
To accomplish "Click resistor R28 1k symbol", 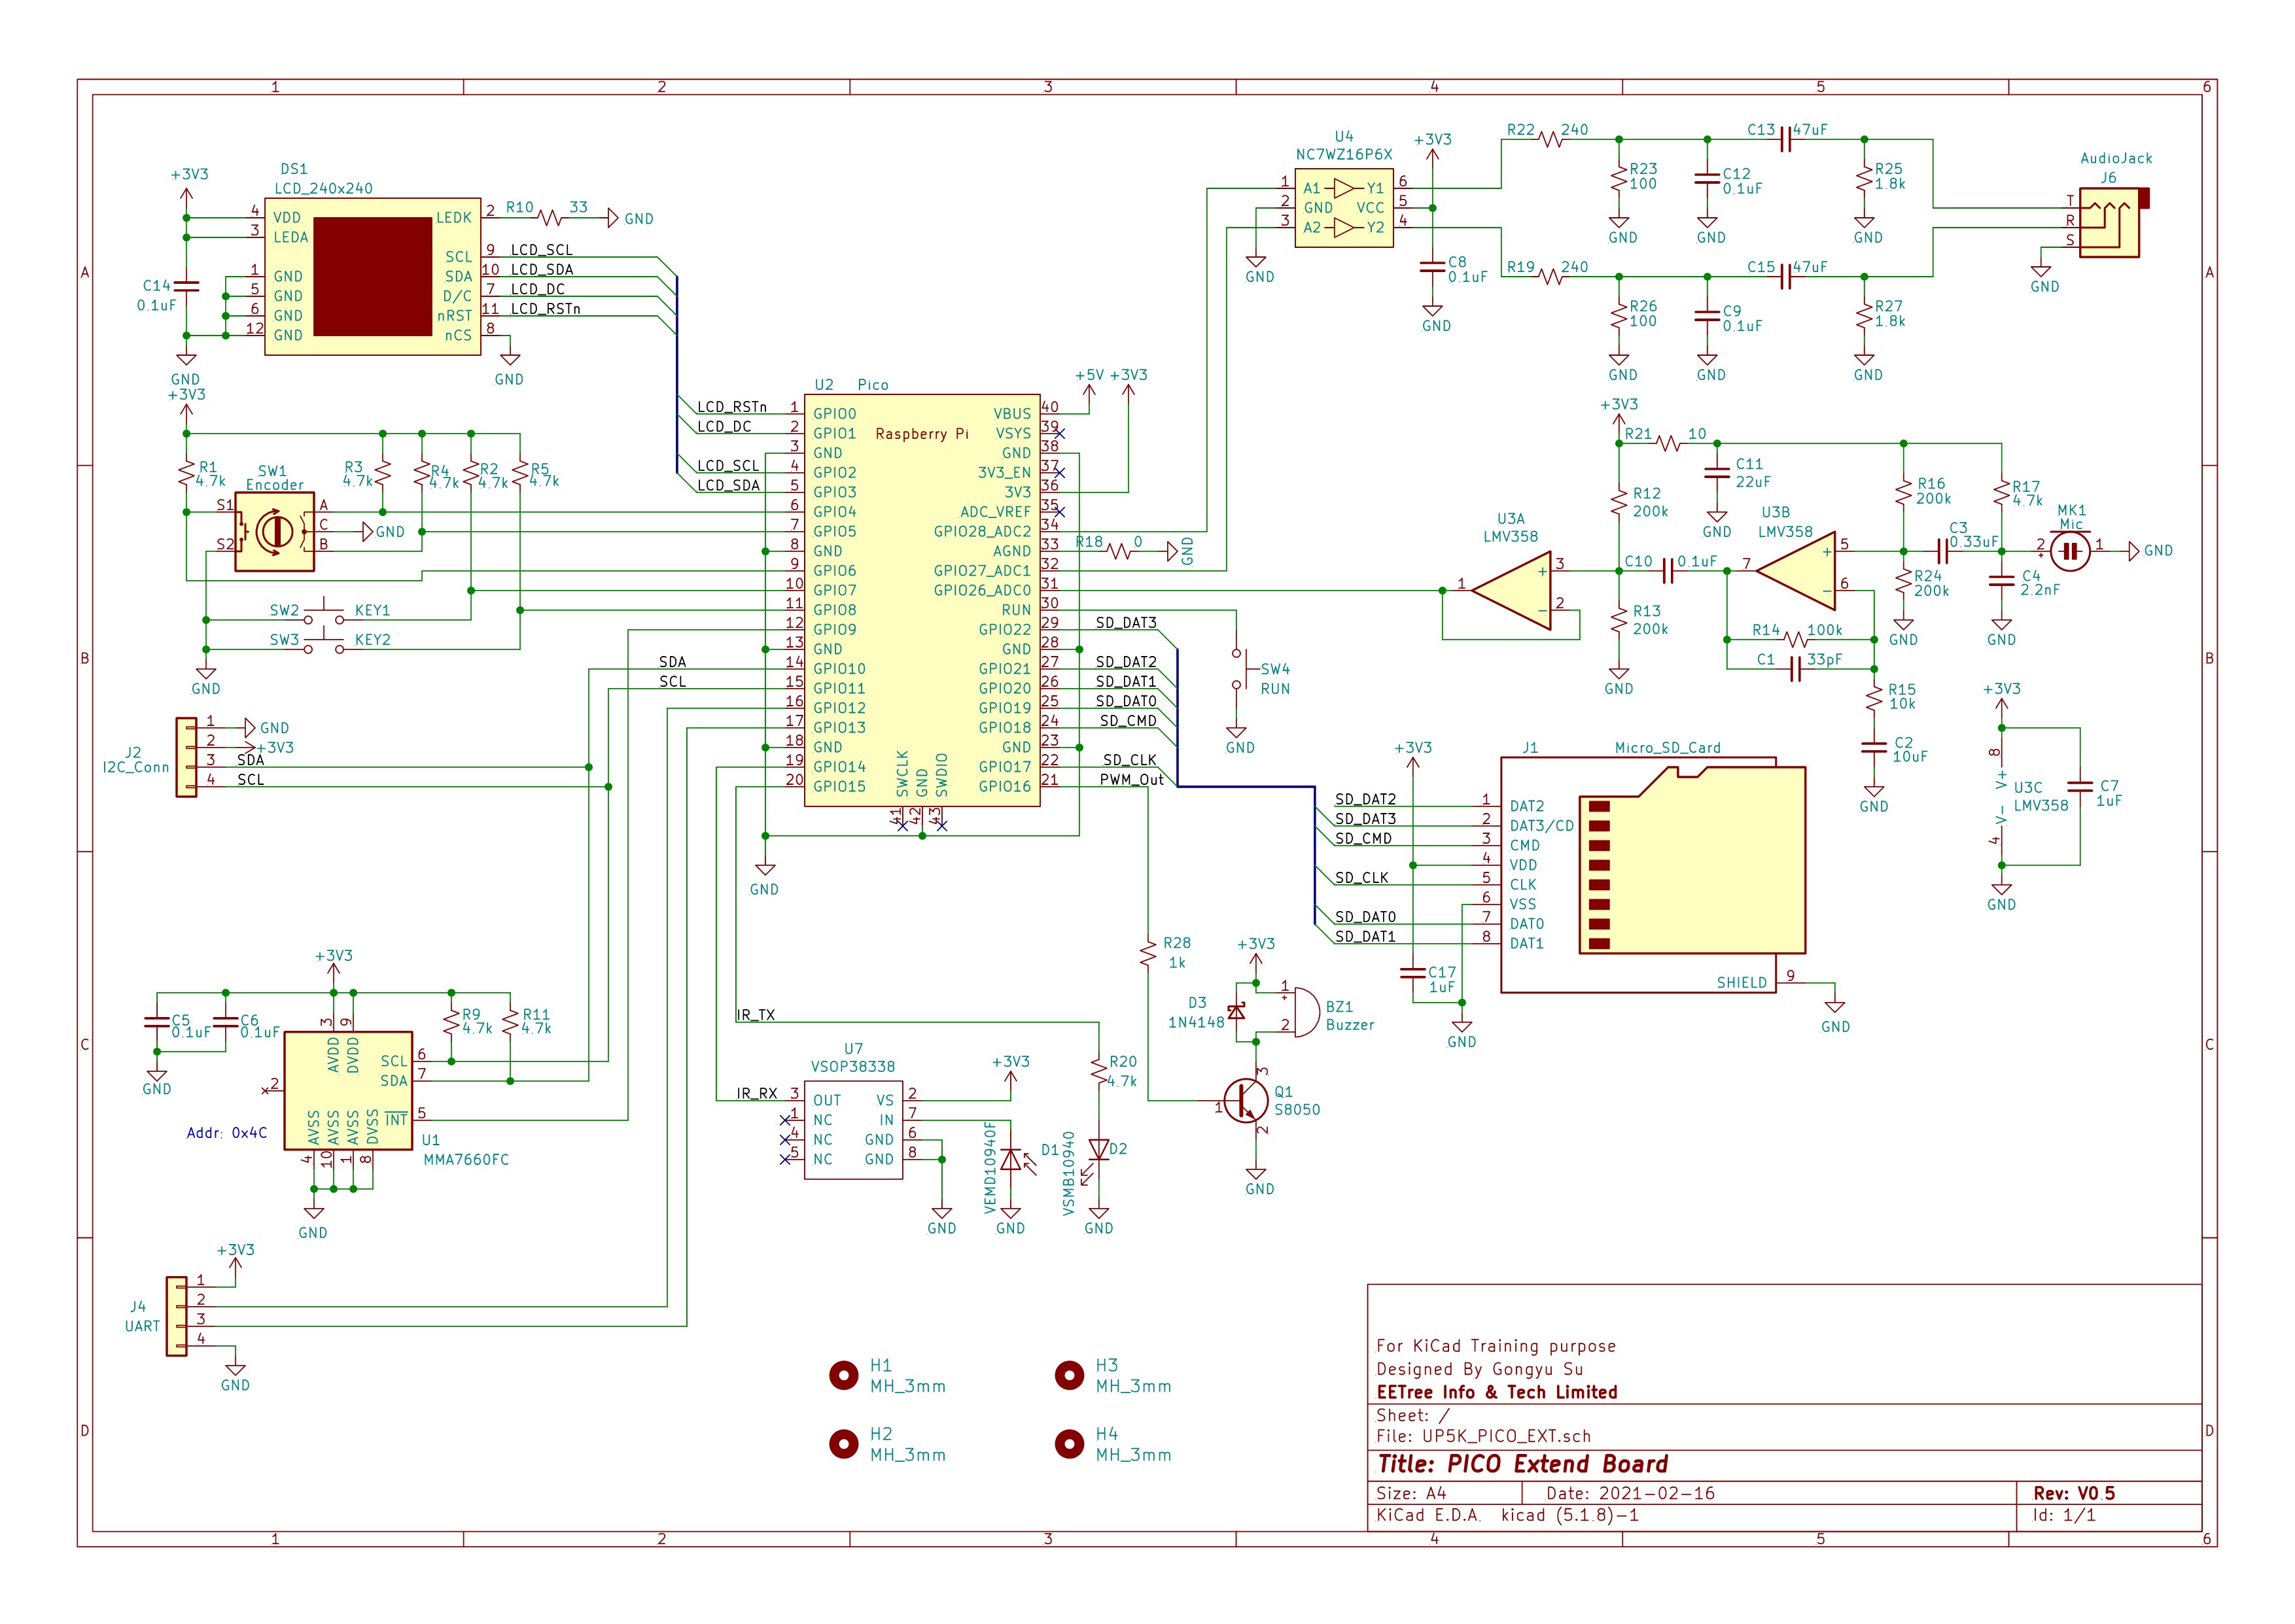I will tap(1148, 954).
